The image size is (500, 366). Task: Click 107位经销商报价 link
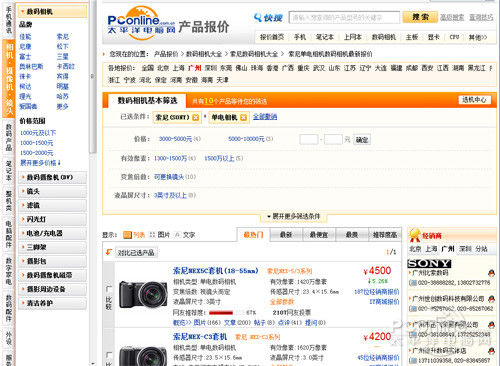(x=377, y=292)
